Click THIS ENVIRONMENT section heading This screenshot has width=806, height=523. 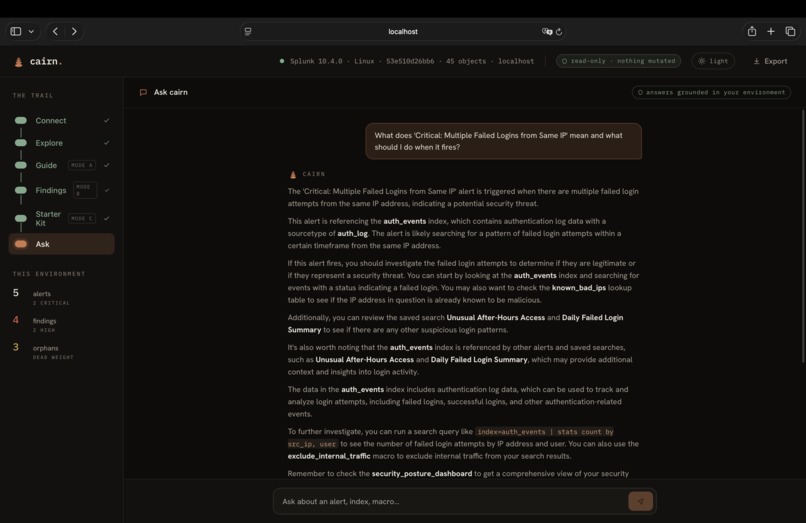coord(49,274)
